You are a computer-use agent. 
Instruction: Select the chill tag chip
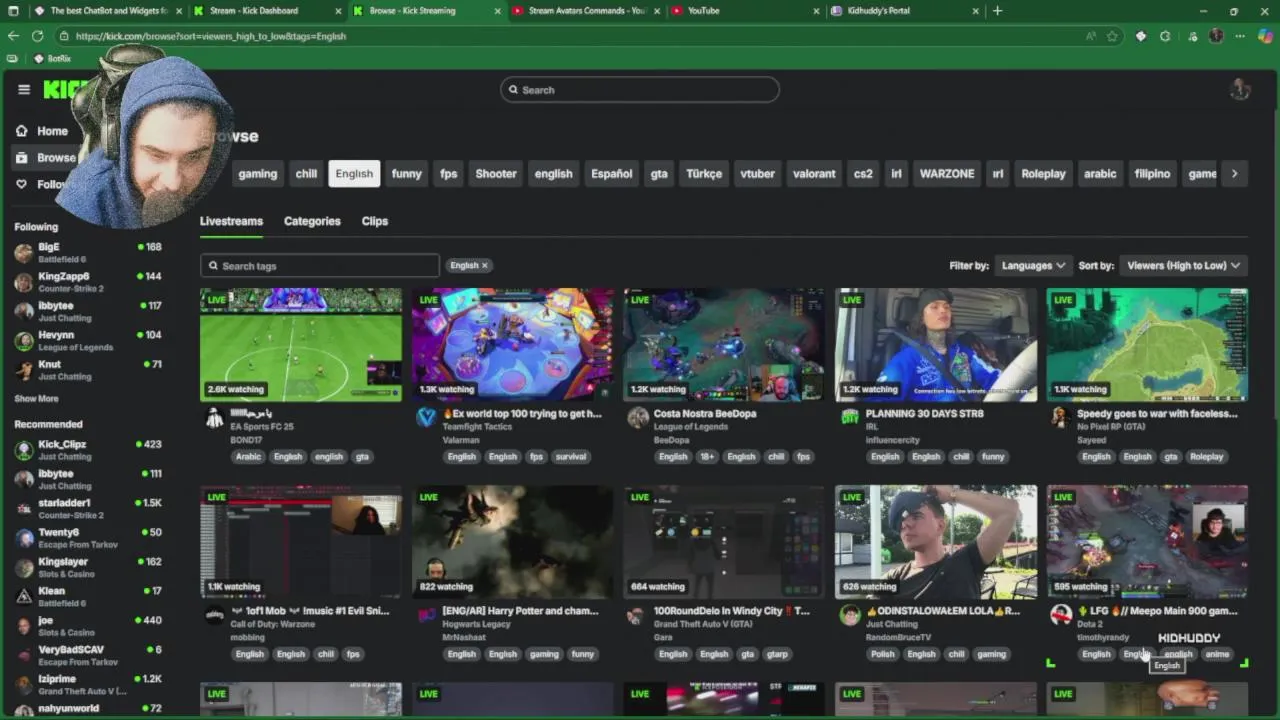click(306, 173)
